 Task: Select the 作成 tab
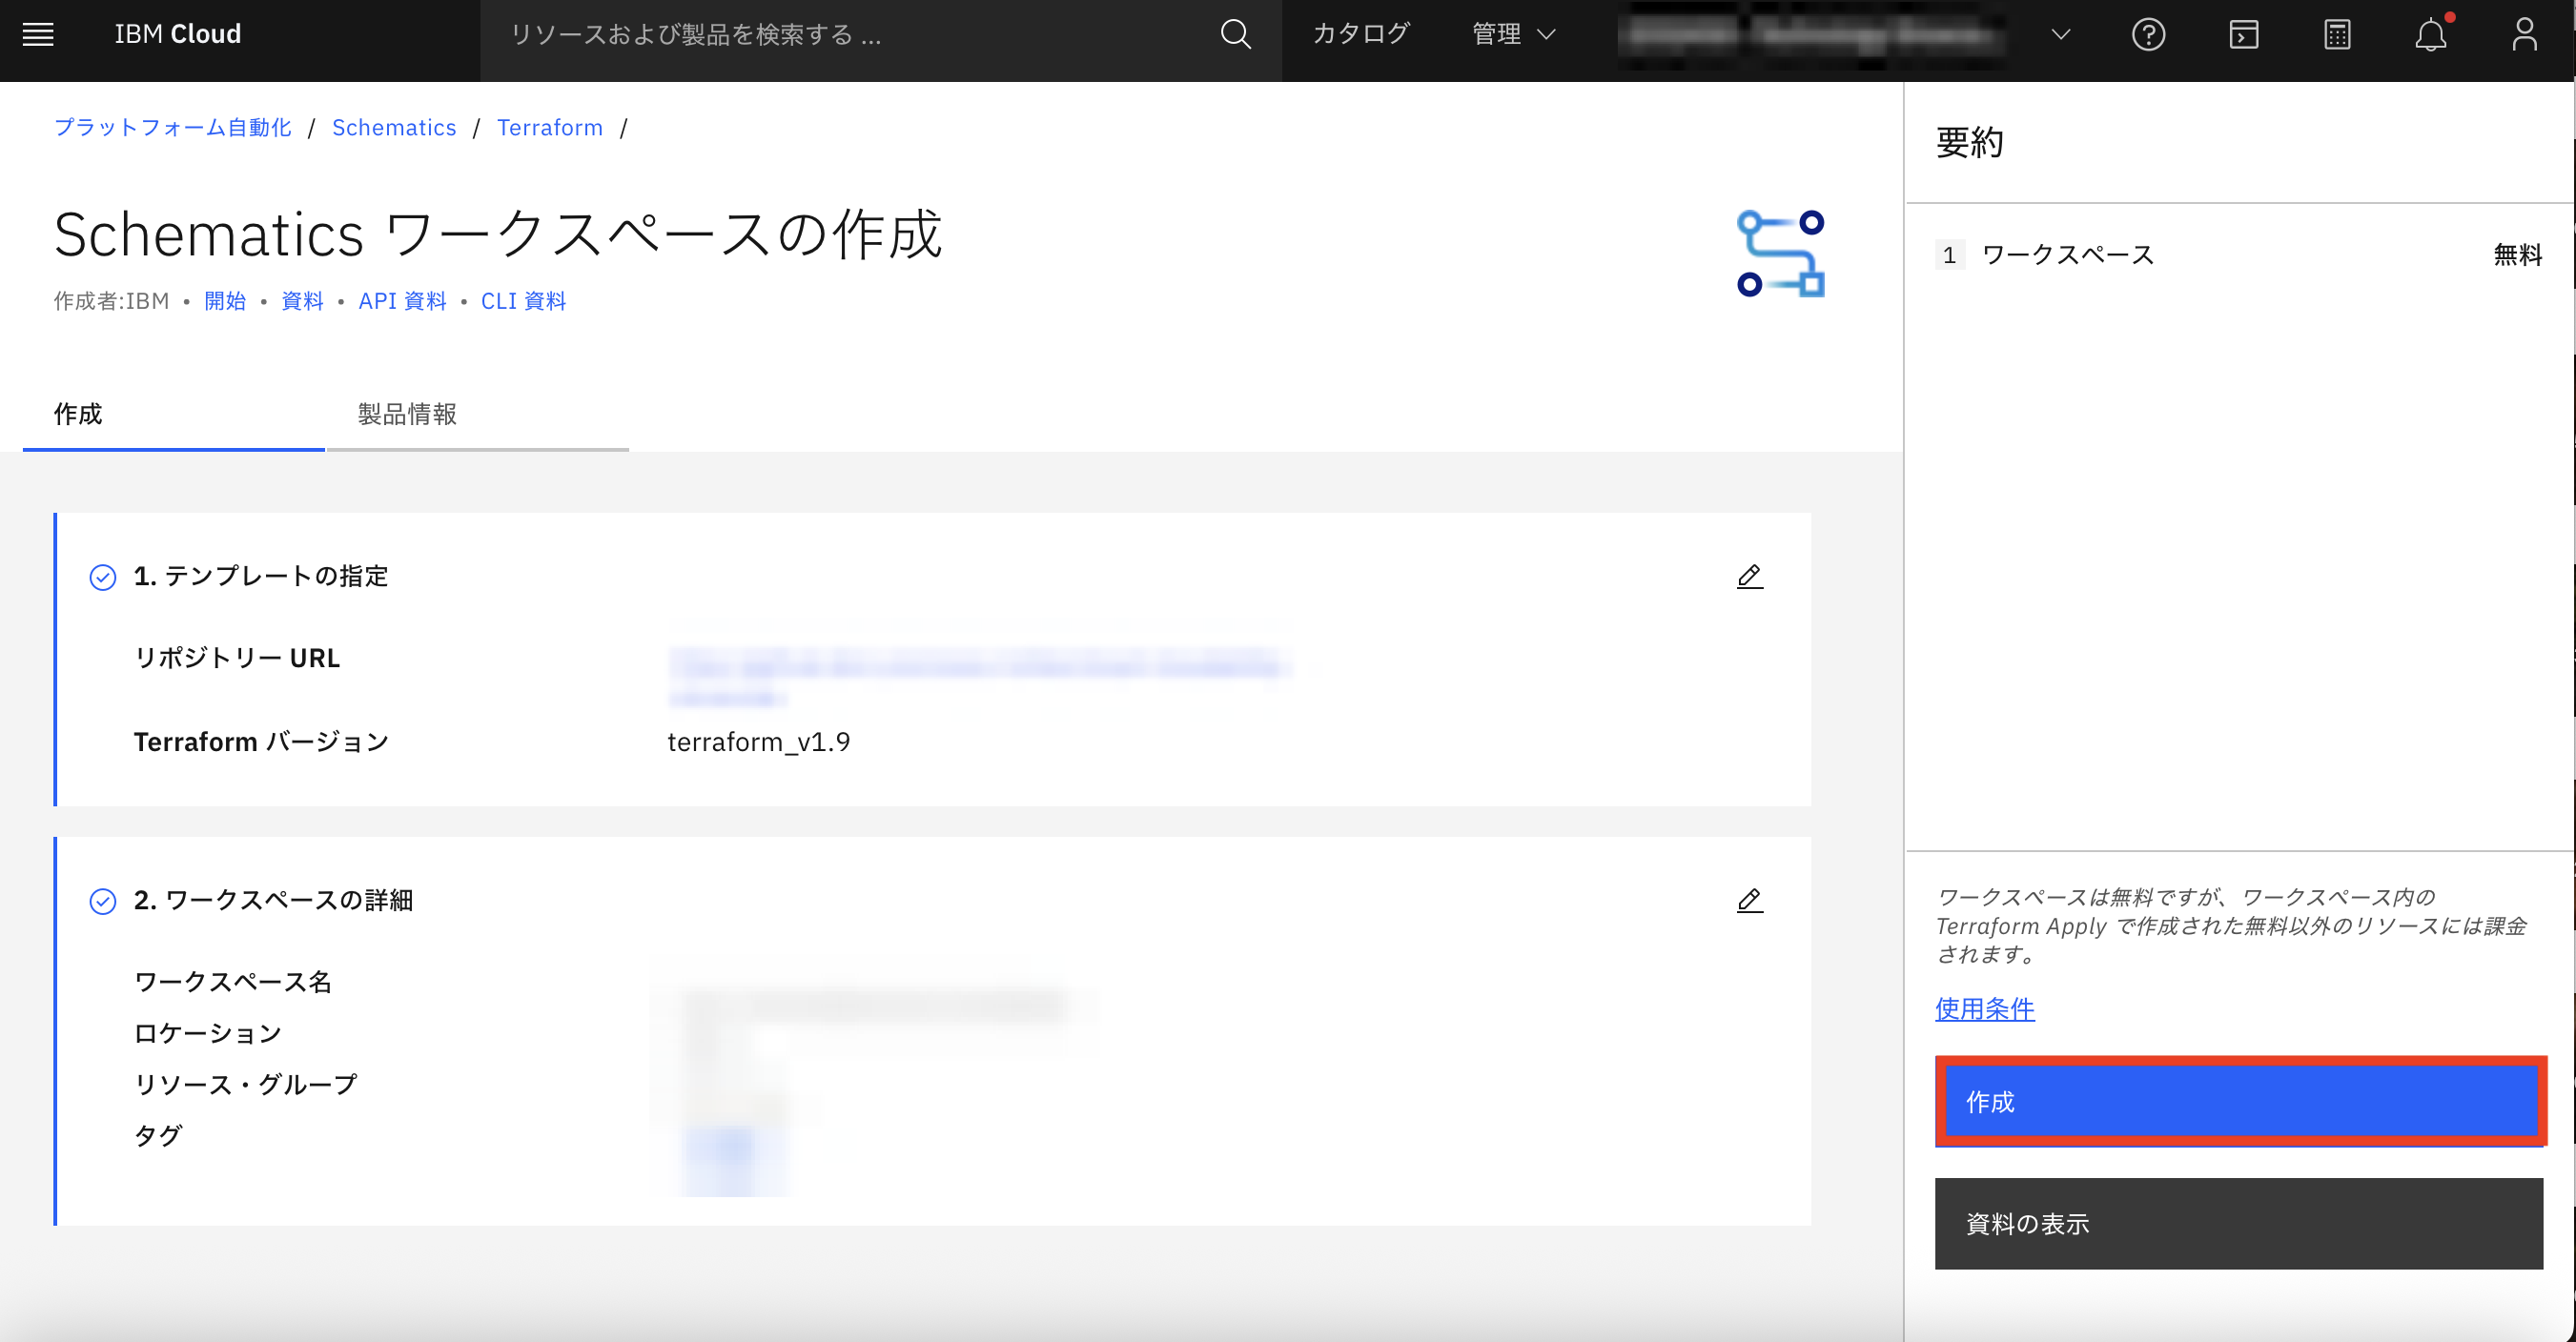77,414
